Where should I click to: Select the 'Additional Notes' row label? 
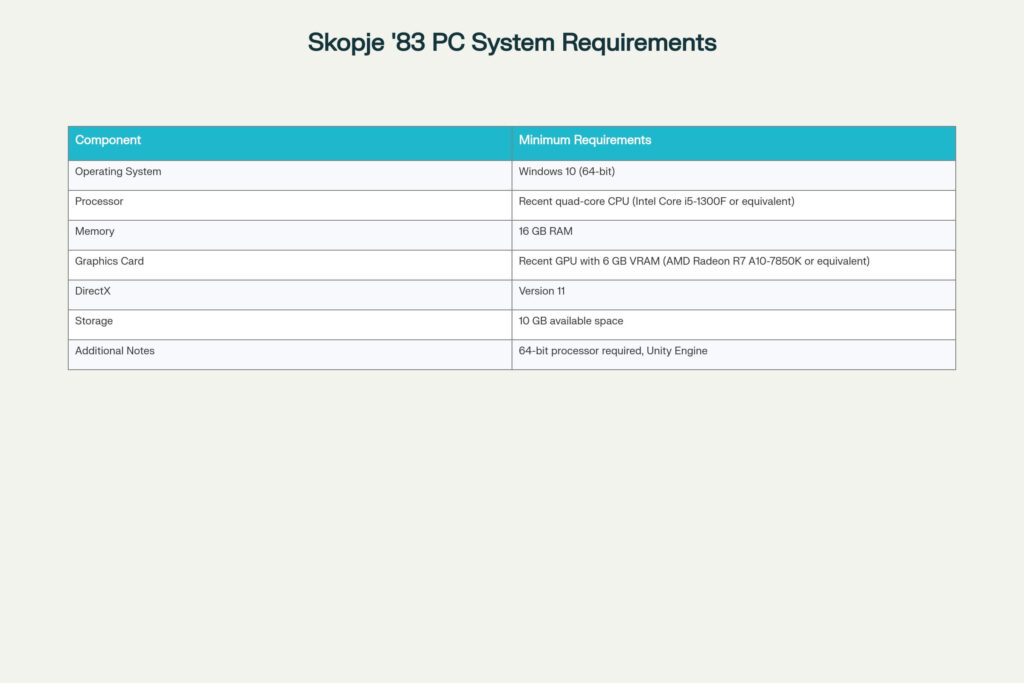[x=114, y=351]
